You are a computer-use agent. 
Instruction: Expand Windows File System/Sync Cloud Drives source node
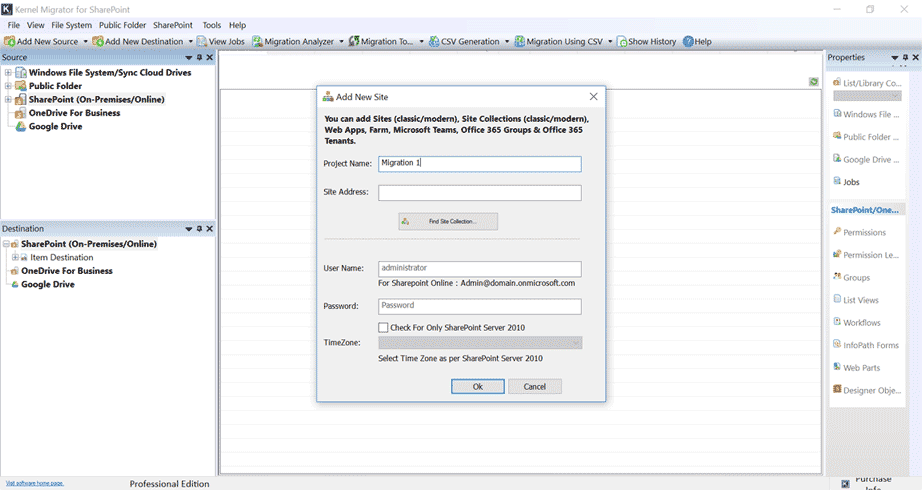tap(8, 72)
